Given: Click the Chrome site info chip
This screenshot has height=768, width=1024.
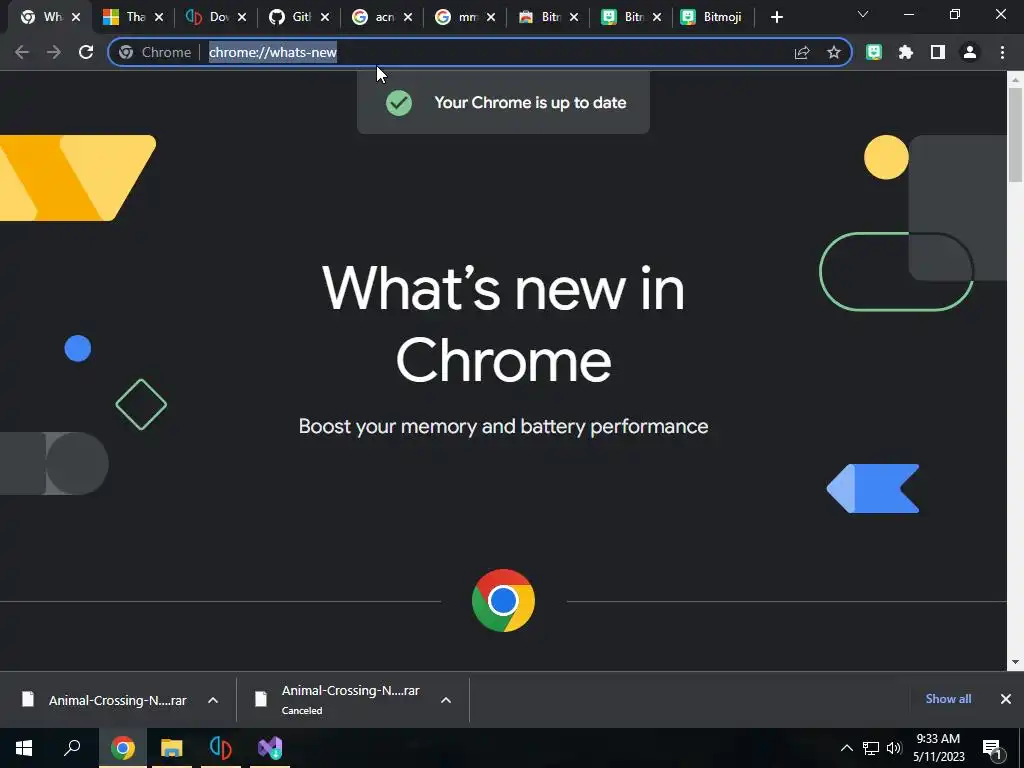Looking at the screenshot, I should pyautogui.click(x=155, y=52).
